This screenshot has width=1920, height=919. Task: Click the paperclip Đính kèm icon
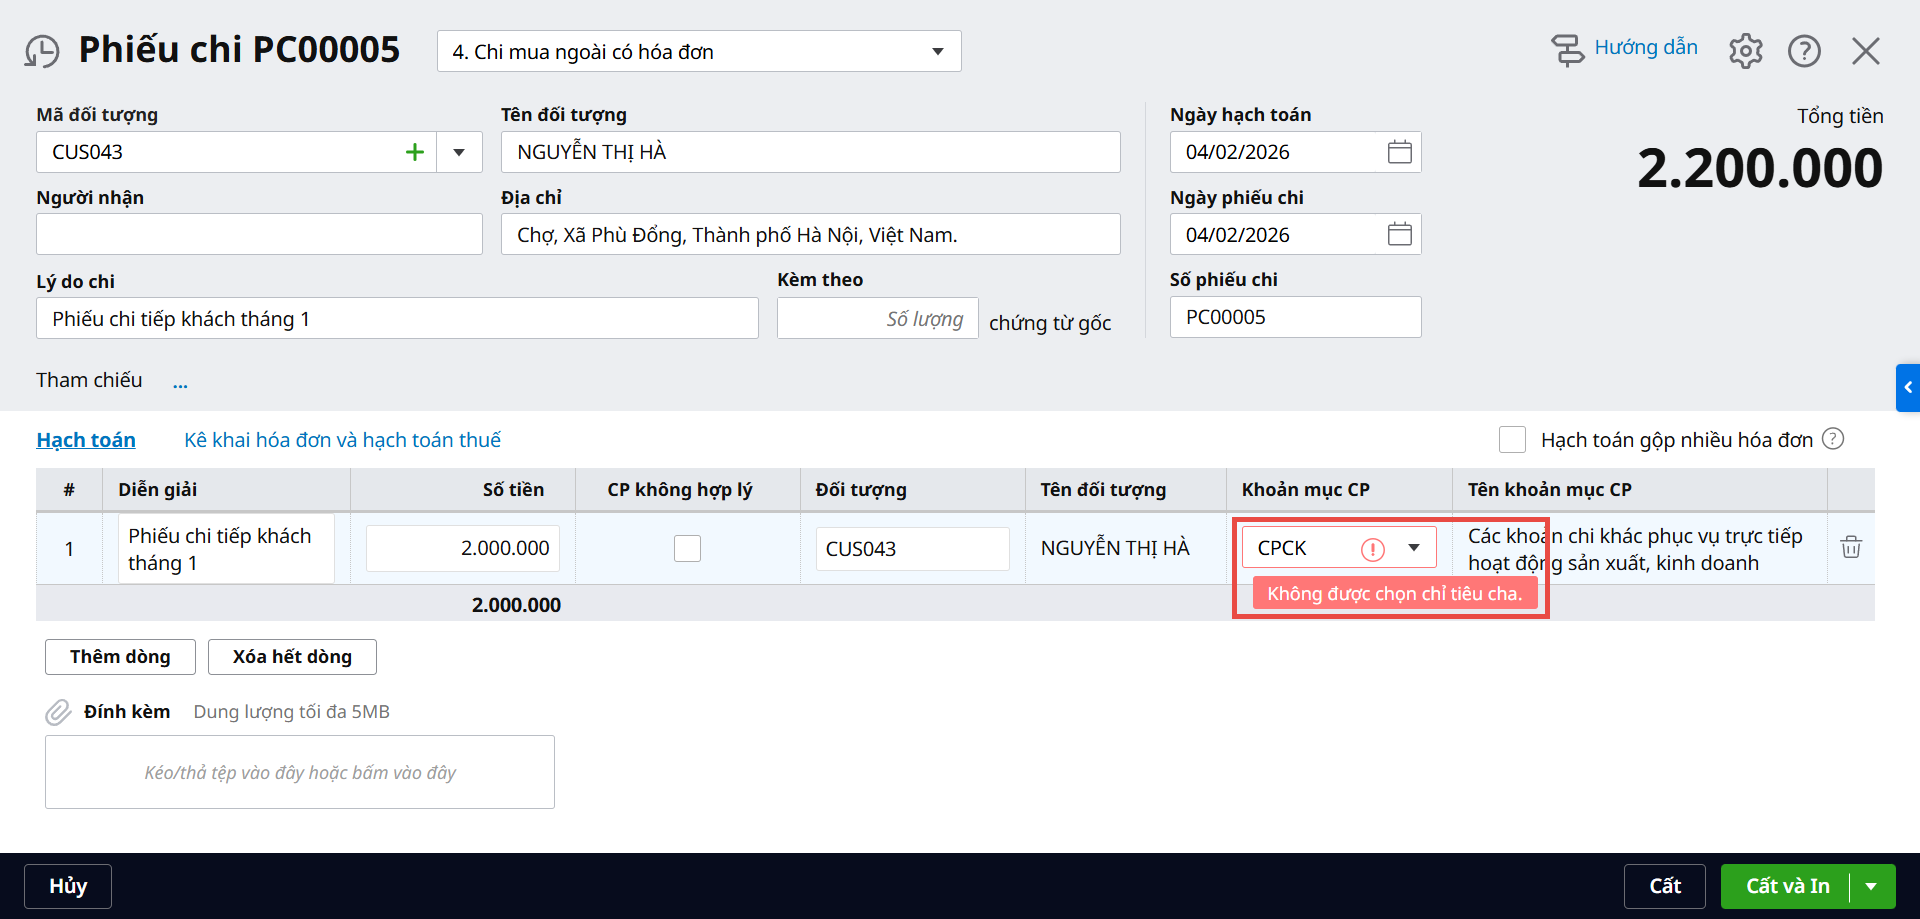click(x=58, y=712)
